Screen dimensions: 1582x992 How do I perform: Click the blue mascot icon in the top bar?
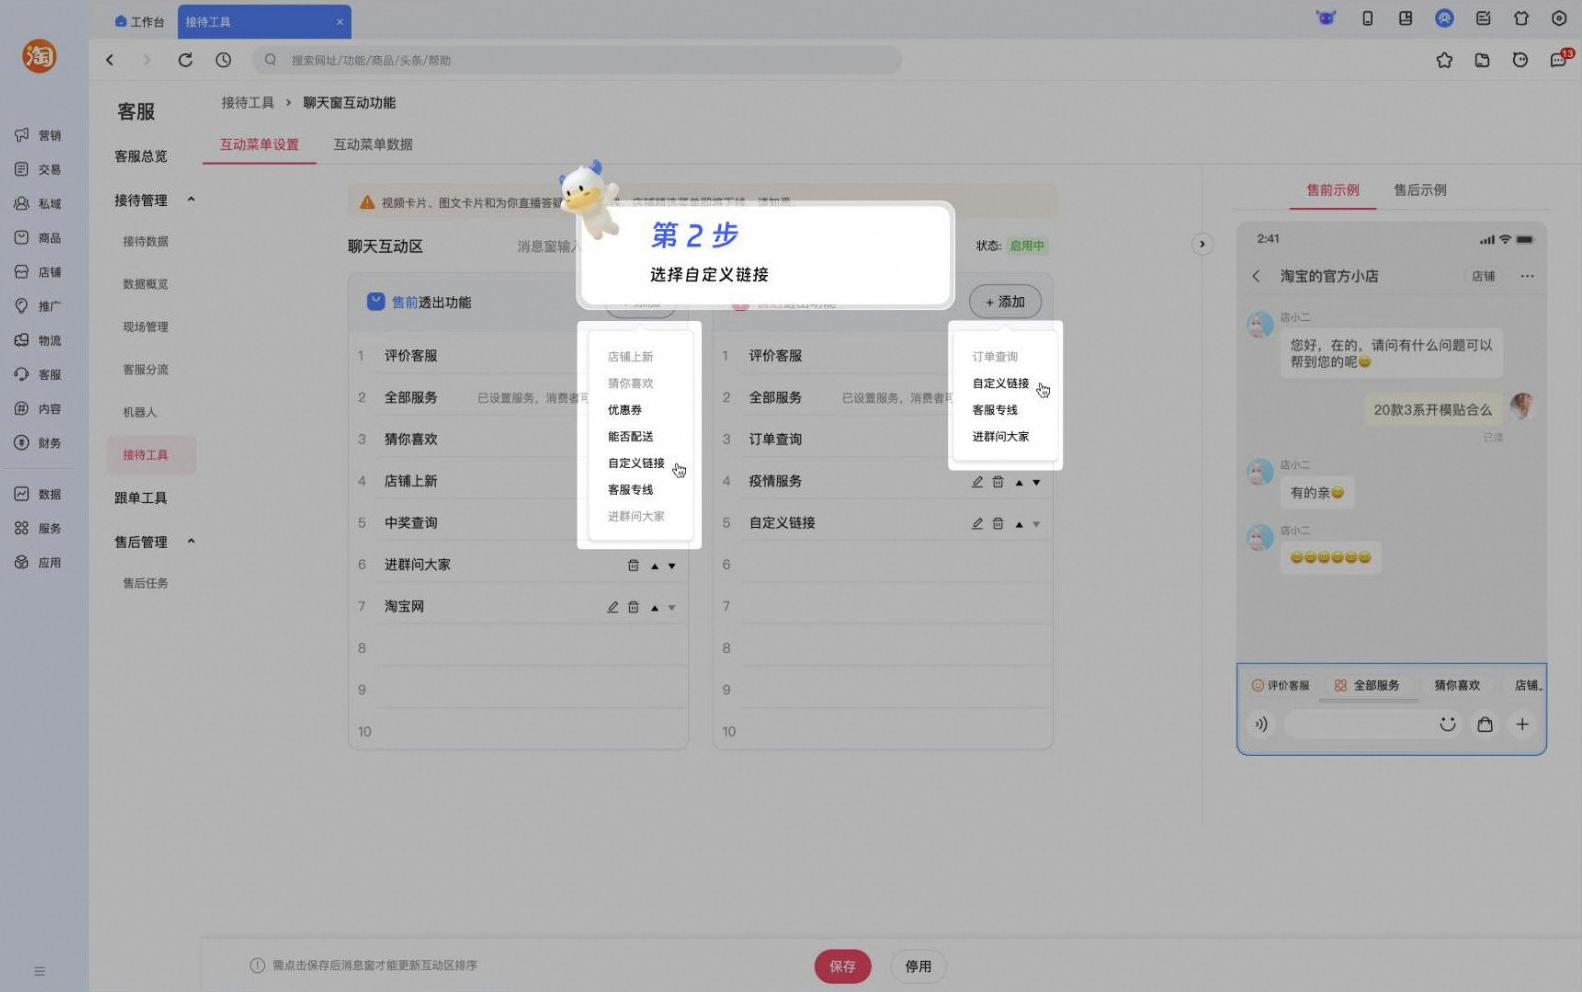pyautogui.click(x=1326, y=18)
